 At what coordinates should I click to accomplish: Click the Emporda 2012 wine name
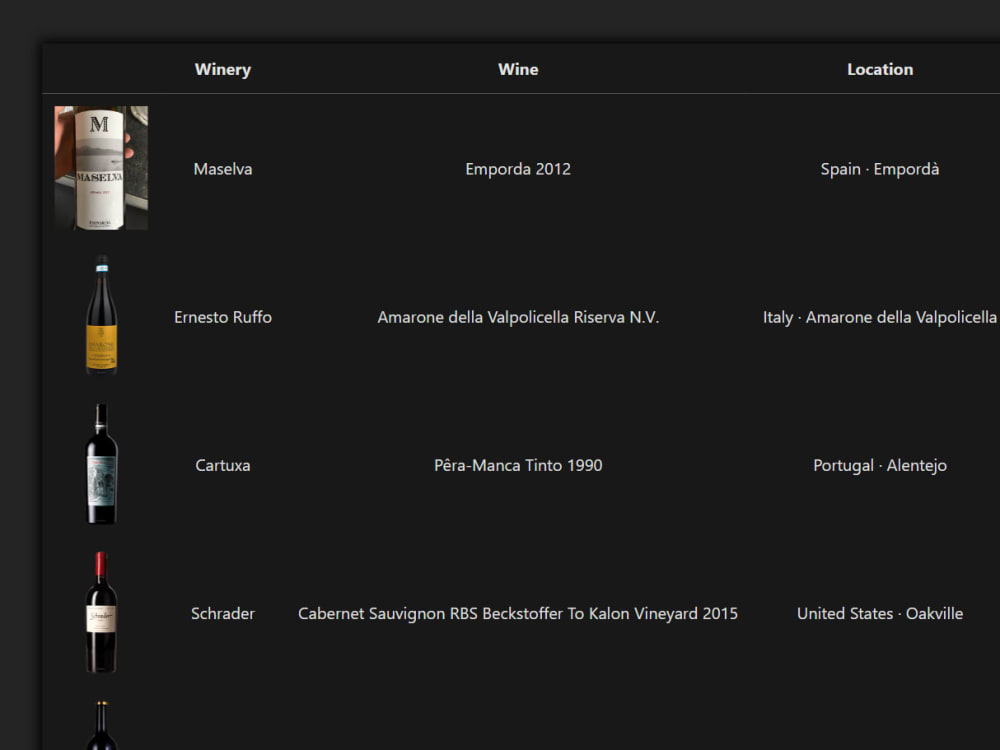tap(518, 169)
